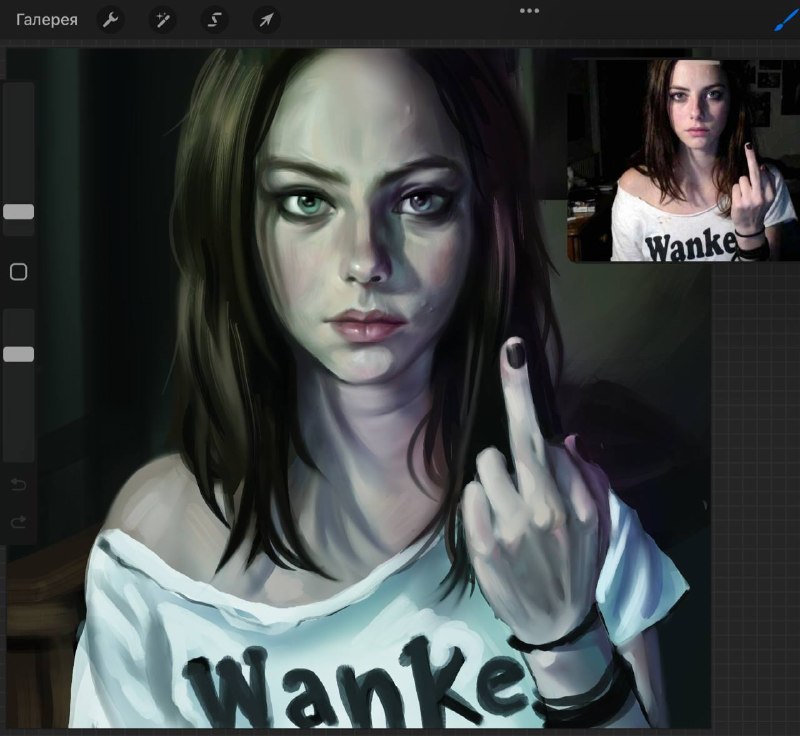Screen dimensions: 800x736
Task: Click the painted black fingernail on canvas
Action: tap(514, 352)
